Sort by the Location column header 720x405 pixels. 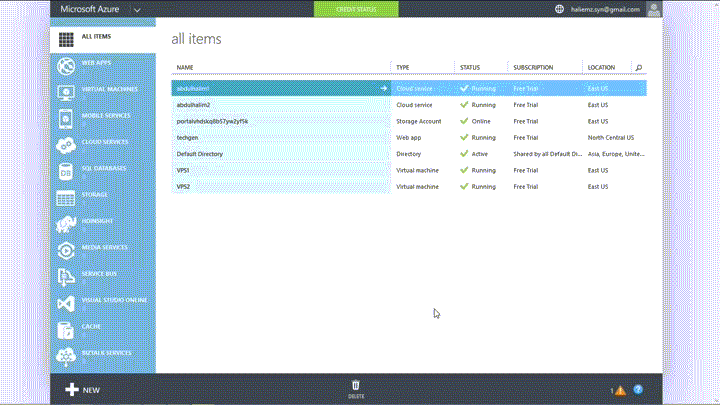tap(601, 68)
